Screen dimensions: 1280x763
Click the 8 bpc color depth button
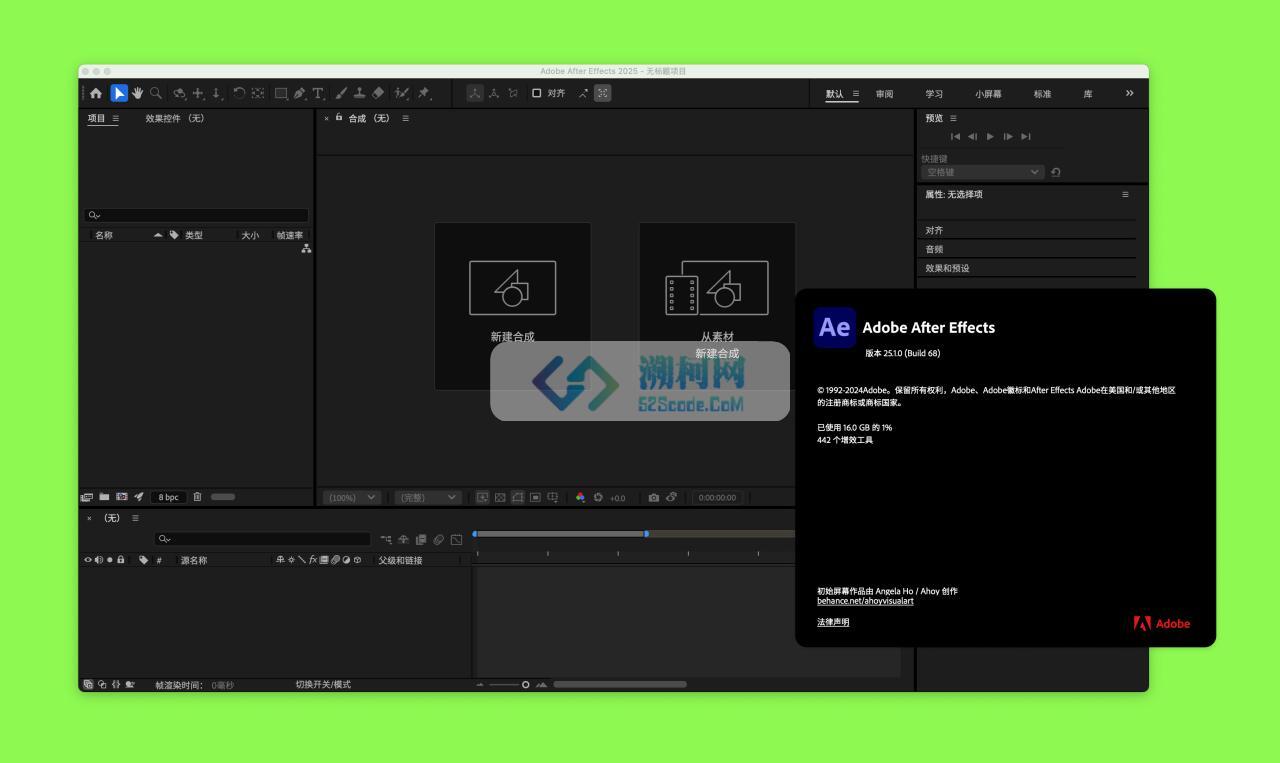(168, 497)
